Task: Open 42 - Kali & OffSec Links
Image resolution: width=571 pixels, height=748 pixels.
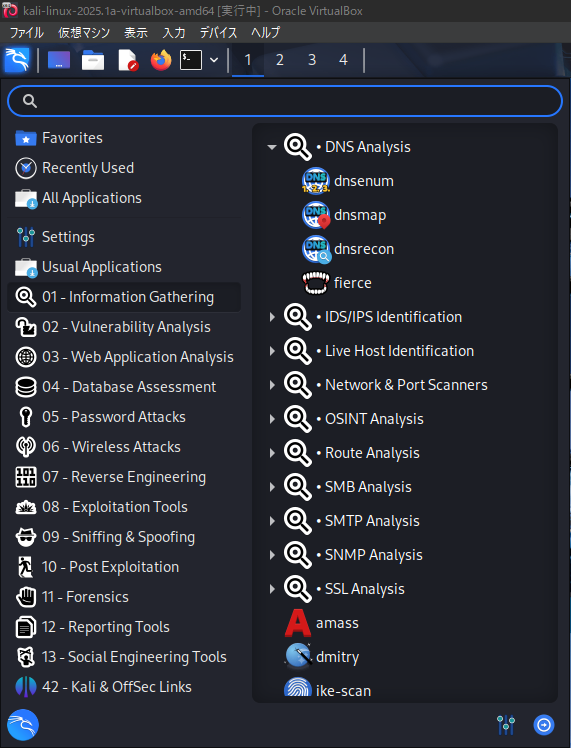Action: point(124,687)
